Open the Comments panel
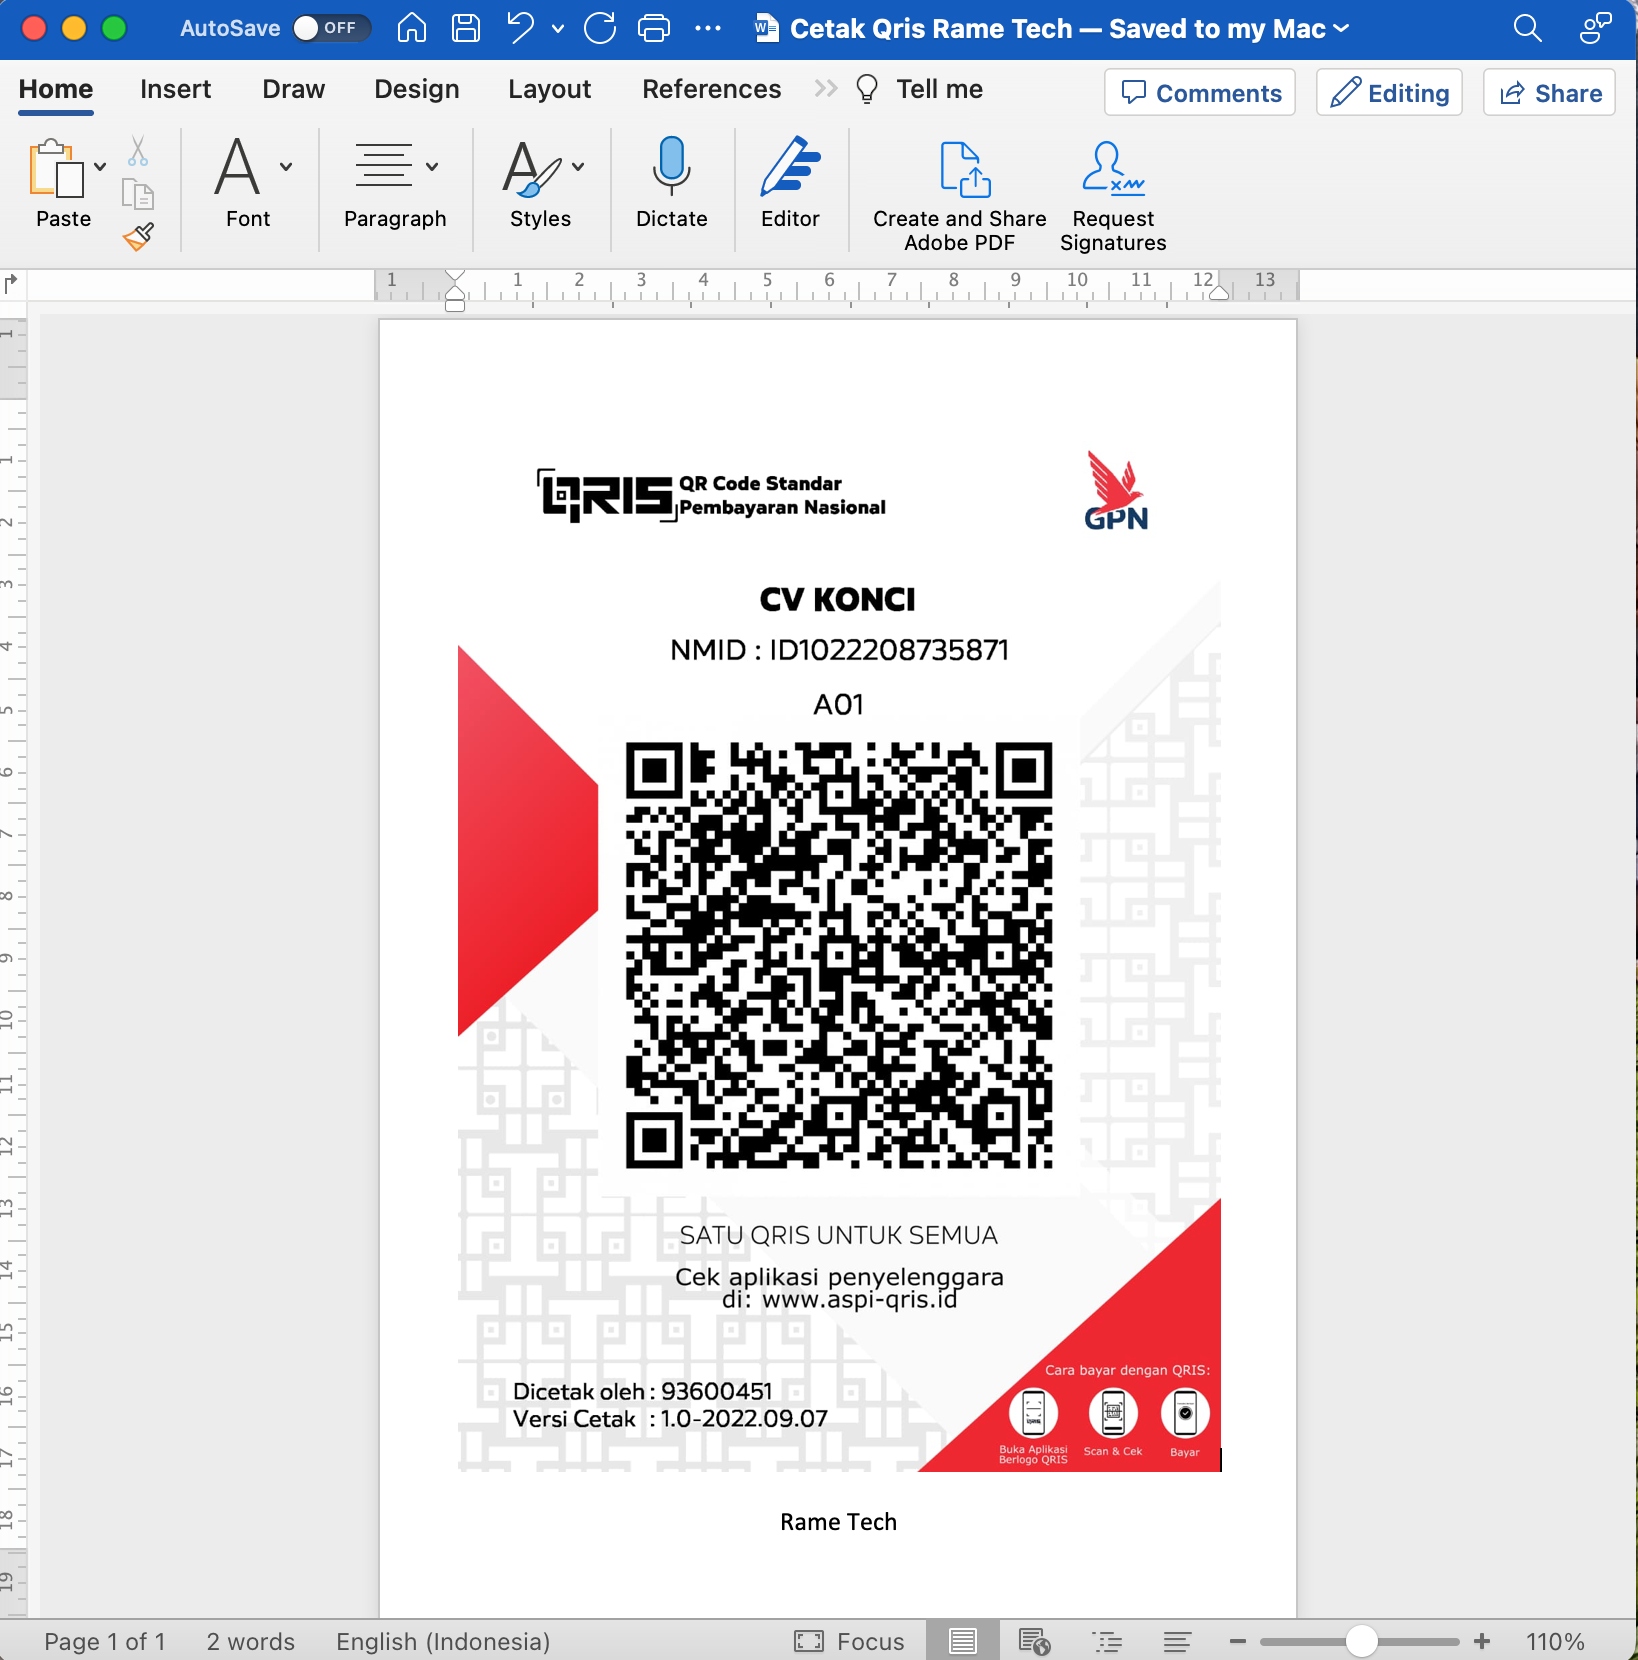This screenshot has width=1638, height=1660. coord(1199,92)
